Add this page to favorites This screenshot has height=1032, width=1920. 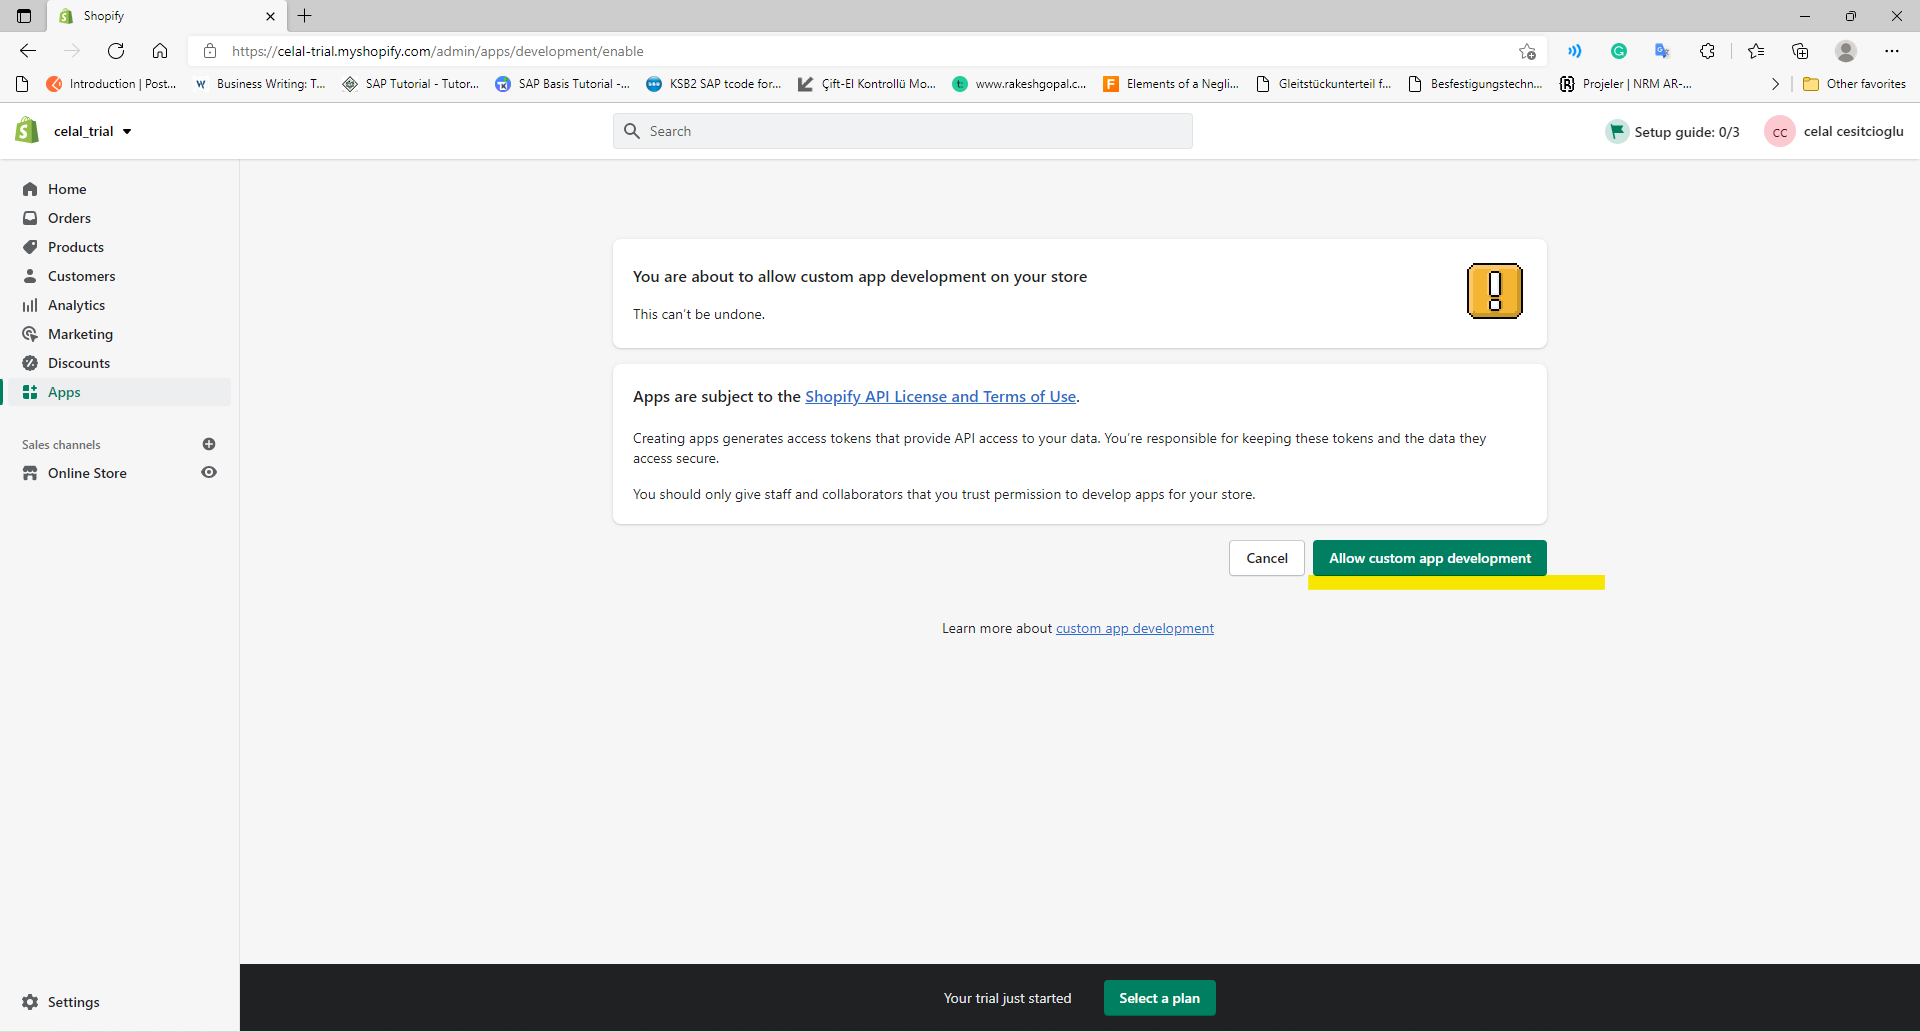coord(1527,51)
